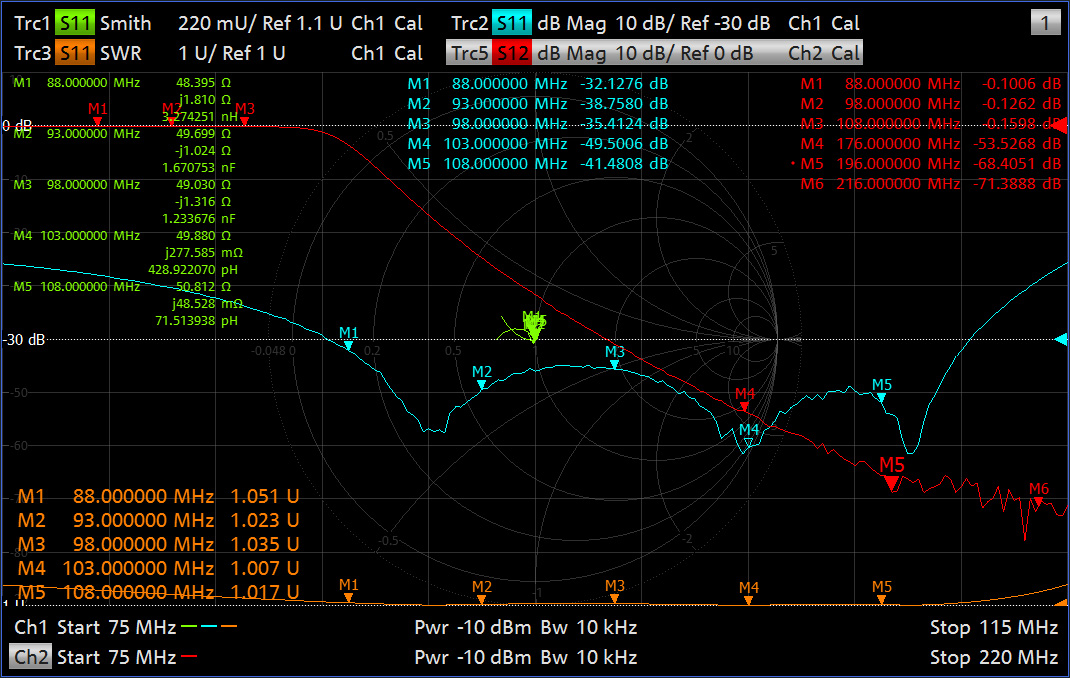Select the green S11 box of Trc1
1070x678 pixels.
75,23
